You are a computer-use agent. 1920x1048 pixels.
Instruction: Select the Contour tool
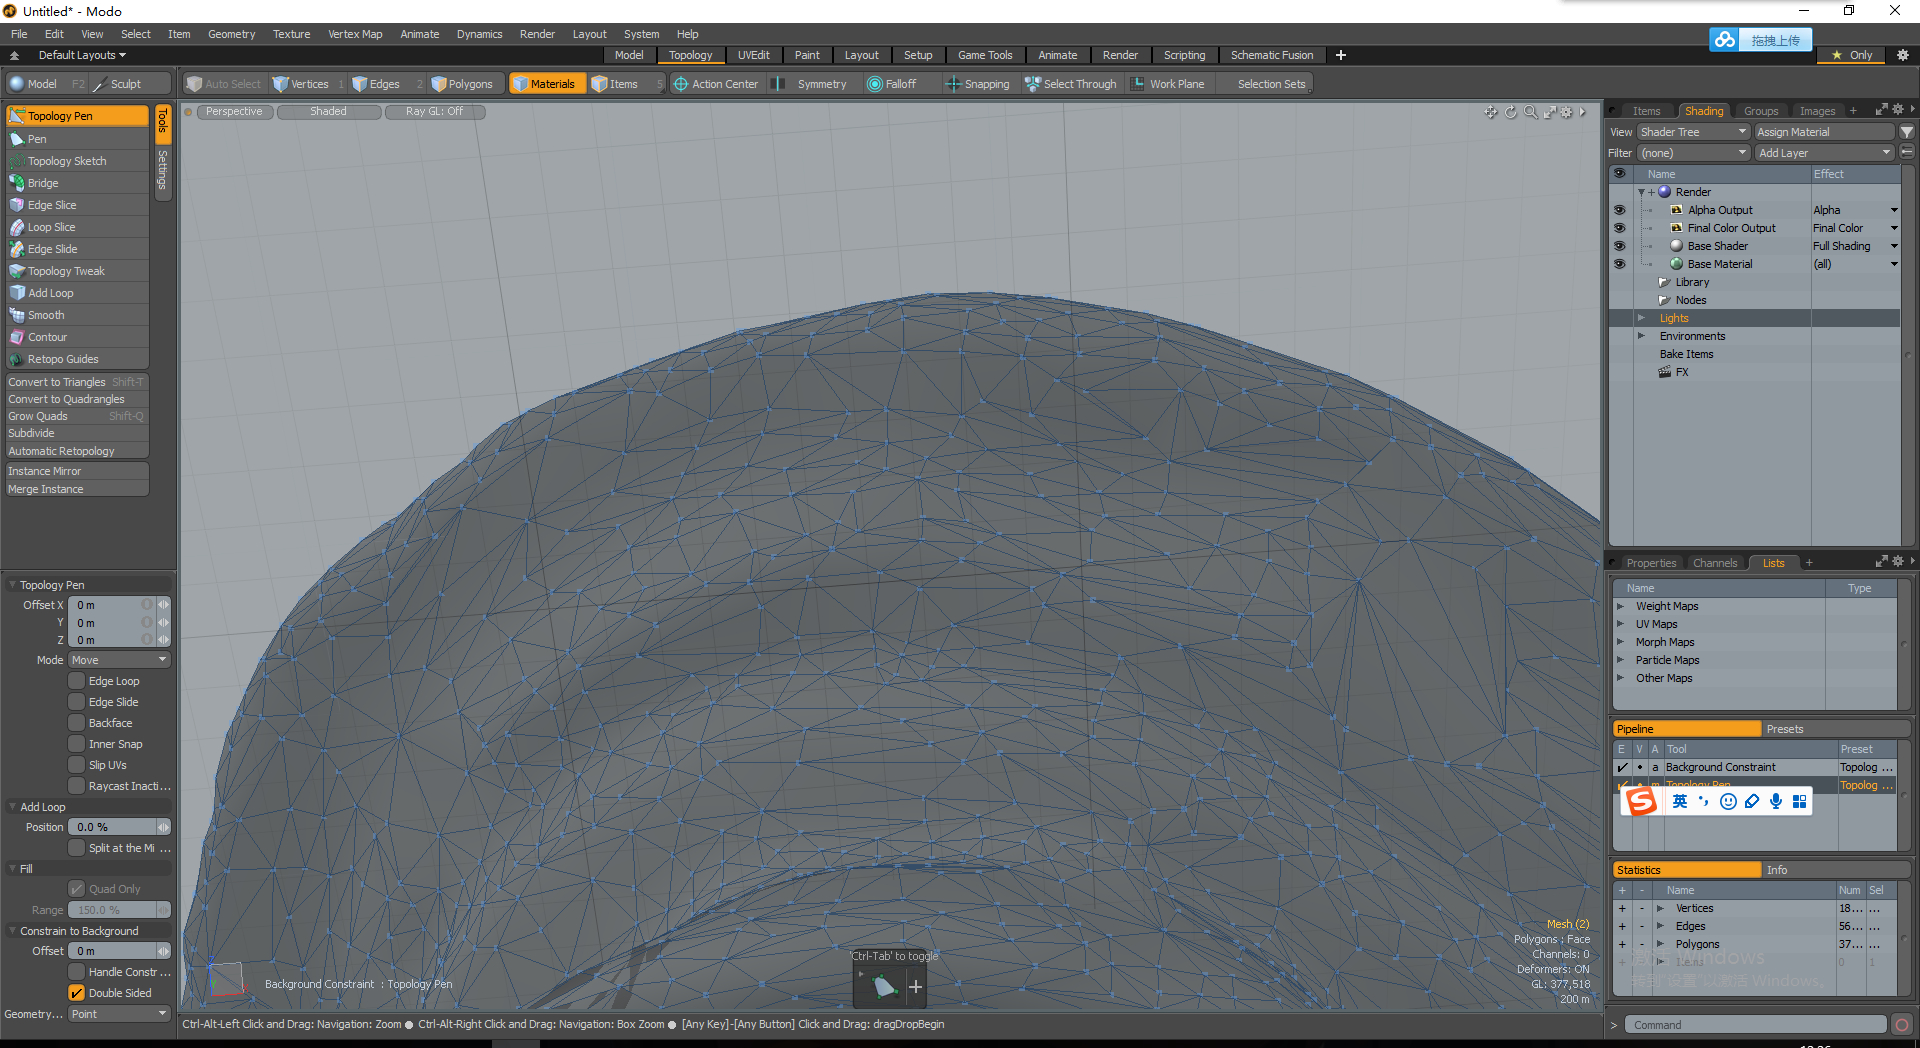tap(47, 337)
